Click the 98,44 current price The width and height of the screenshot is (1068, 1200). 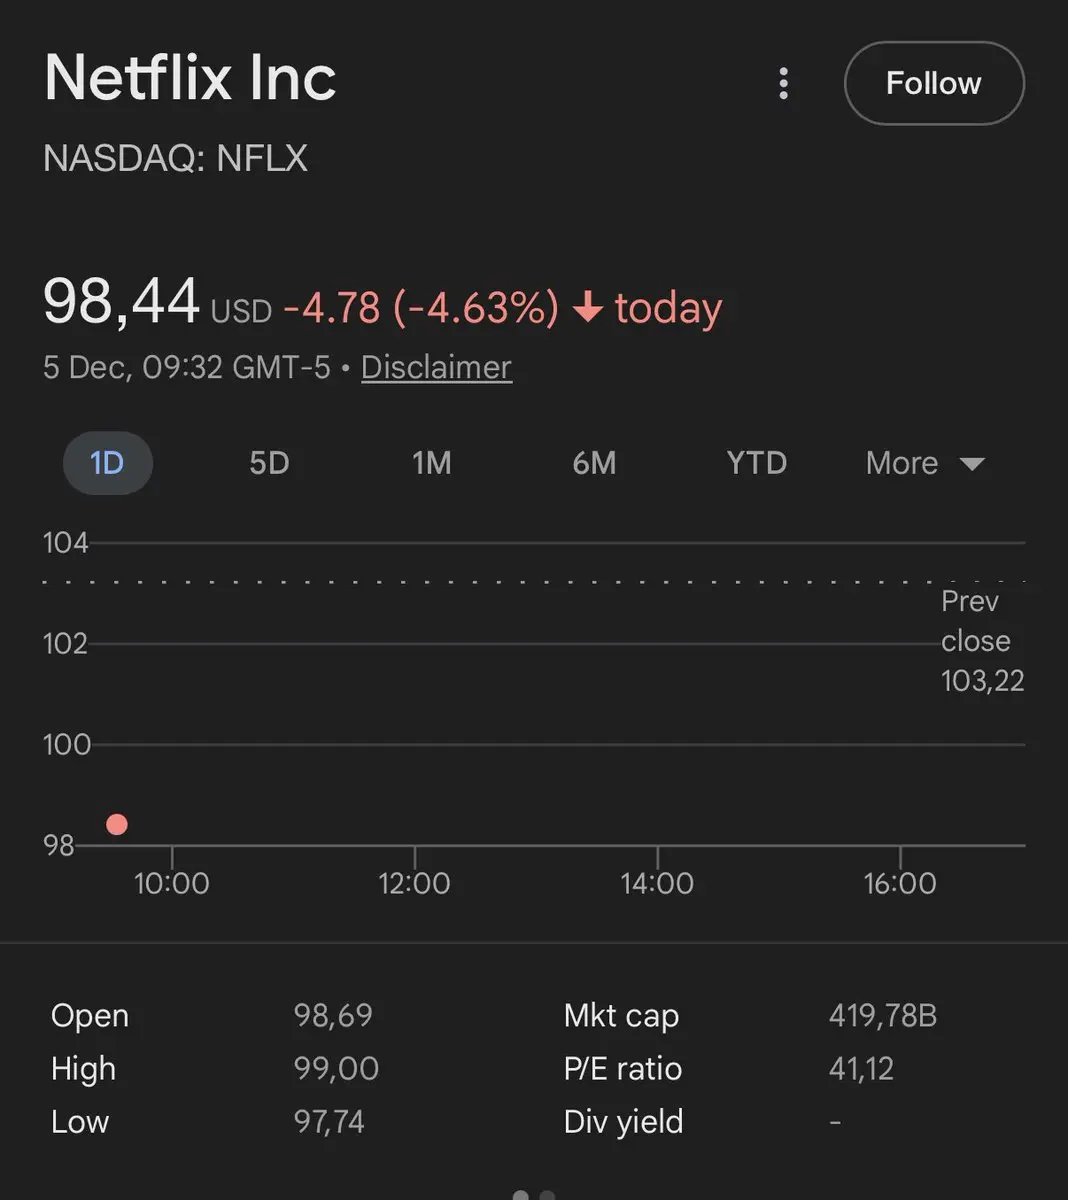[121, 301]
